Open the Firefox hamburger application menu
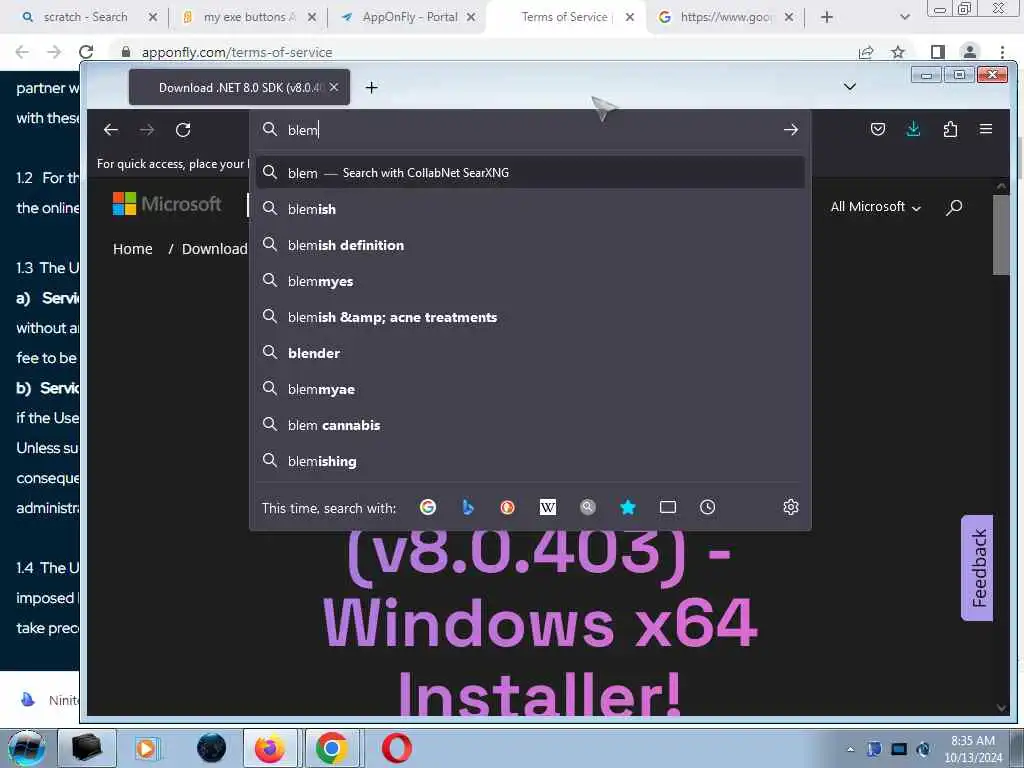Image resolution: width=1024 pixels, height=768 pixels. (986, 129)
